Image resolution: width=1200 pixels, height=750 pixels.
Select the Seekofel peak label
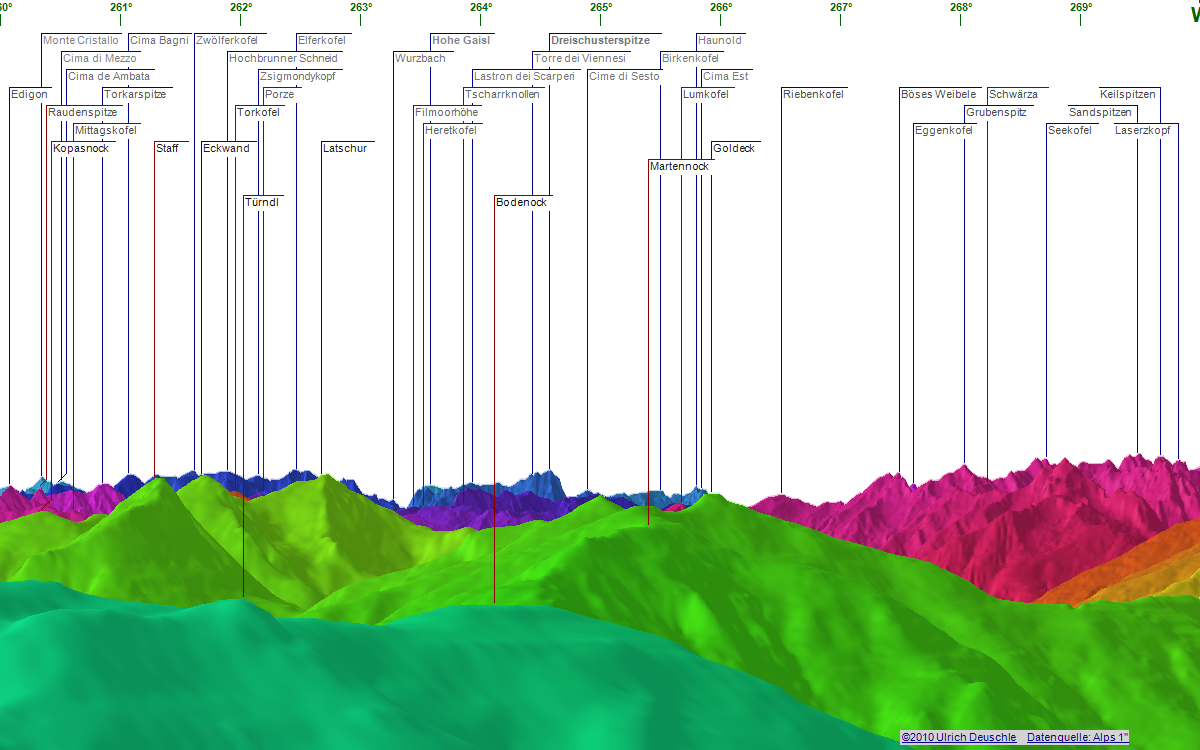1070,131
